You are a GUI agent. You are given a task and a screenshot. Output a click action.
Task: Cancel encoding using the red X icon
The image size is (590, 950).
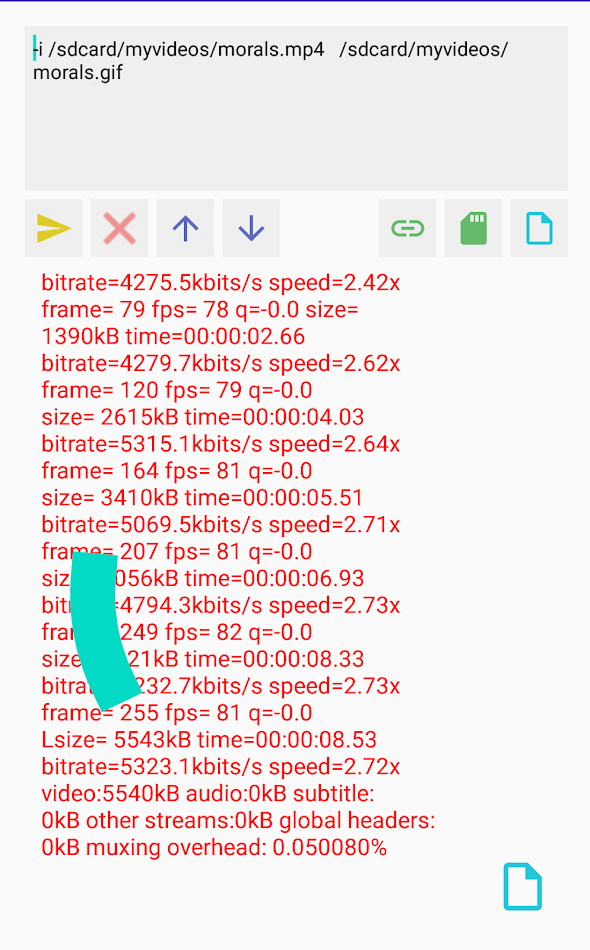coord(118,228)
